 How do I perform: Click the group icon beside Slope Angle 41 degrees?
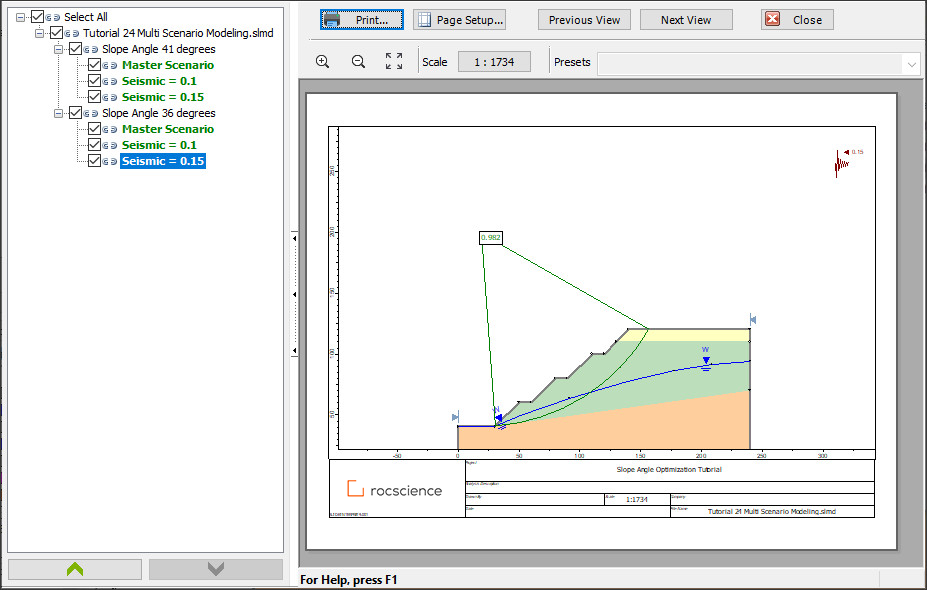point(91,50)
